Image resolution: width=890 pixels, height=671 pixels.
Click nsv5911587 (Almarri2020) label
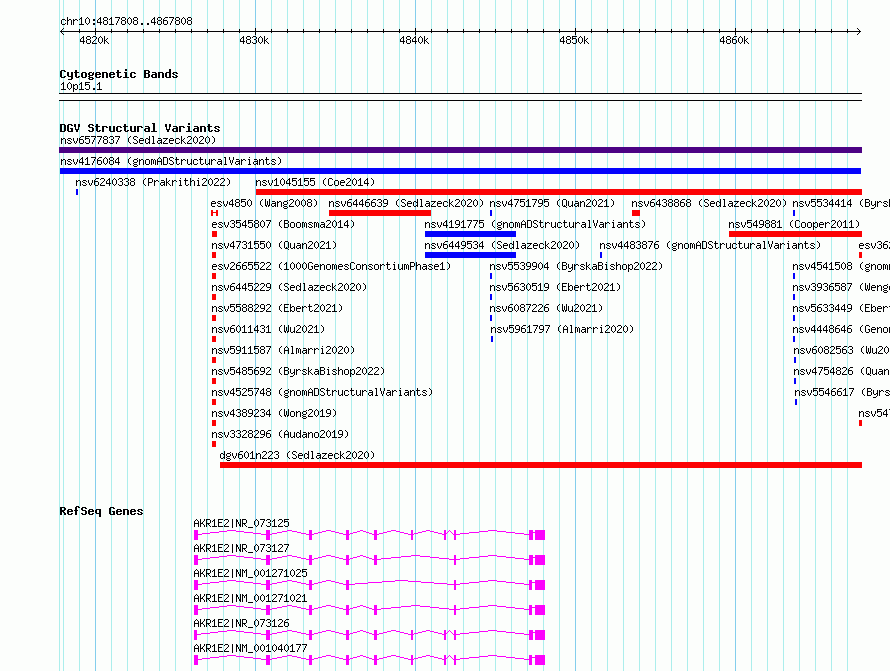coord(283,350)
